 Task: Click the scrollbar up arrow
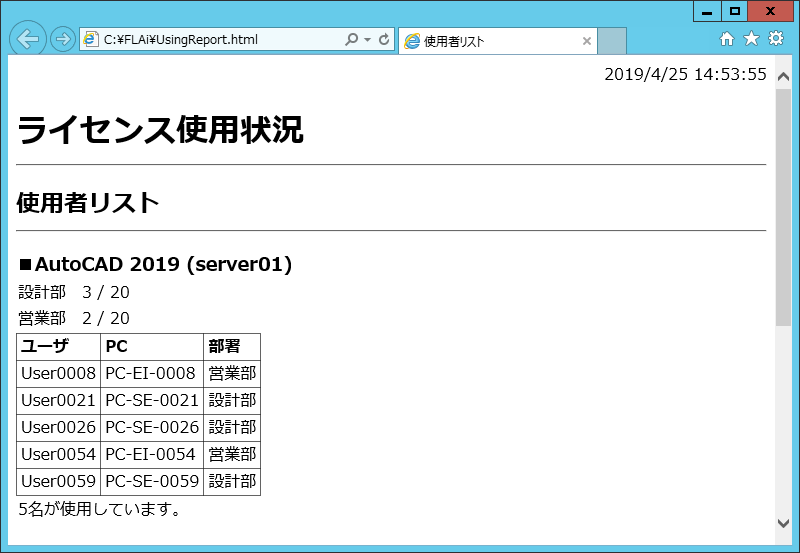coord(783,77)
